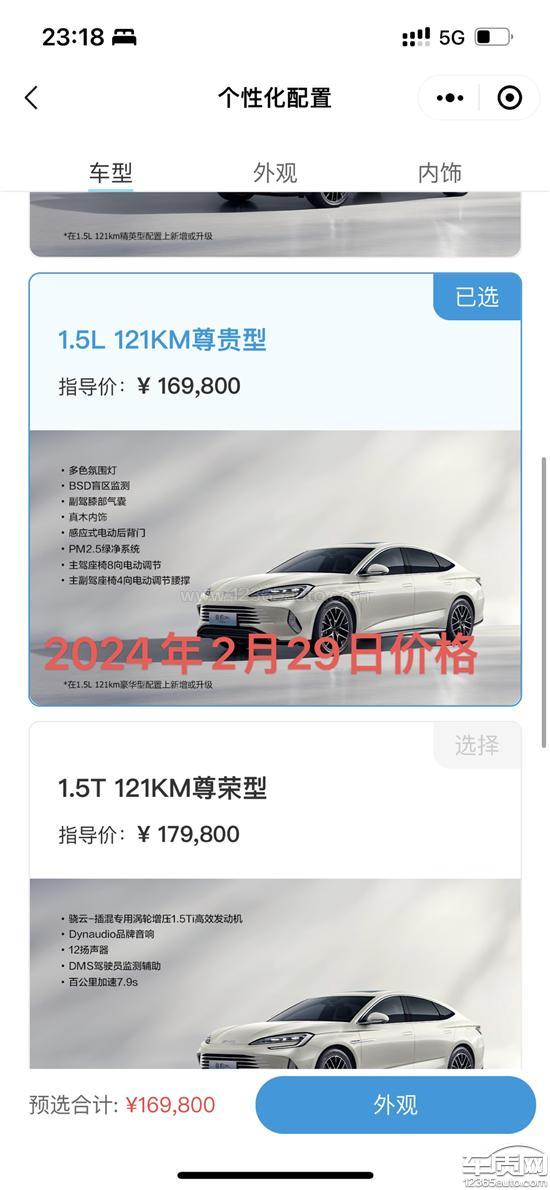
Task: Tap the battery status icon
Action: click(493, 36)
